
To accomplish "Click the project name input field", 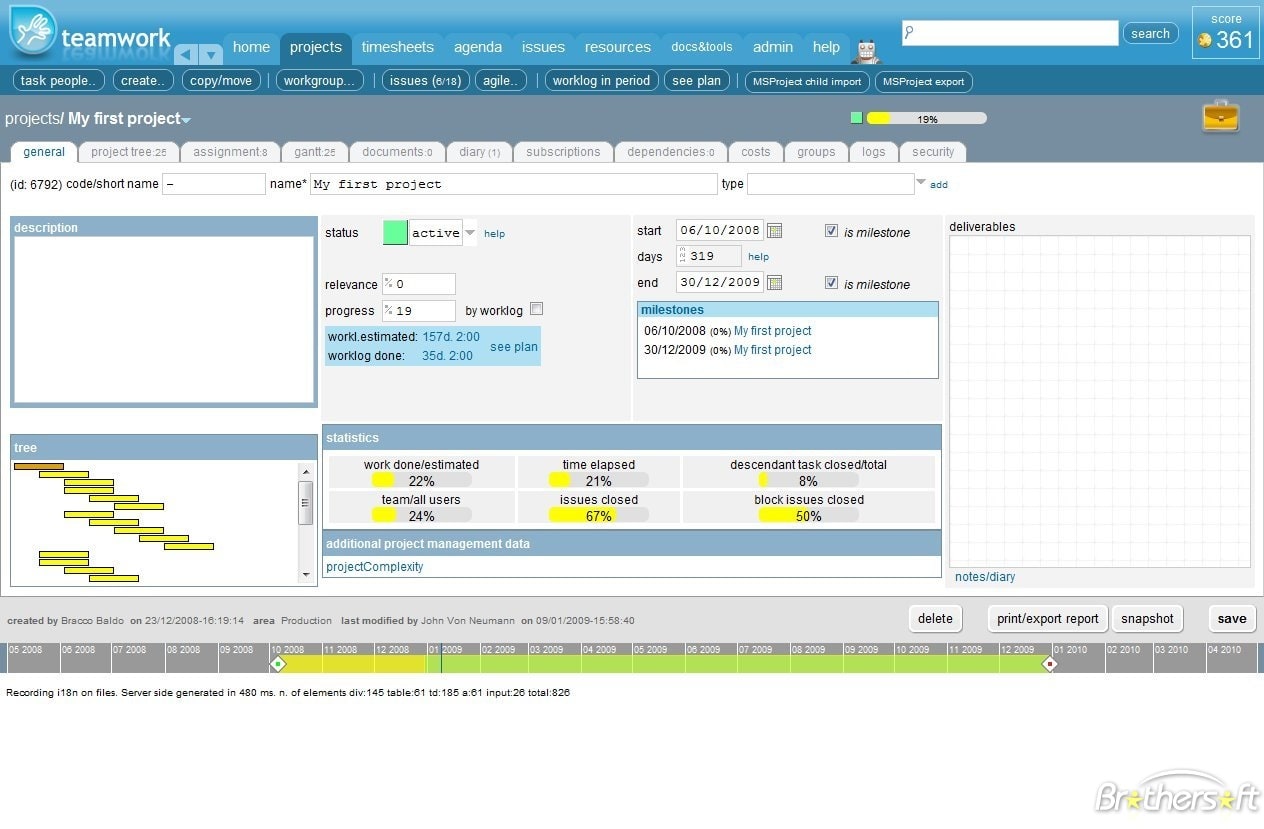I will click(513, 184).
